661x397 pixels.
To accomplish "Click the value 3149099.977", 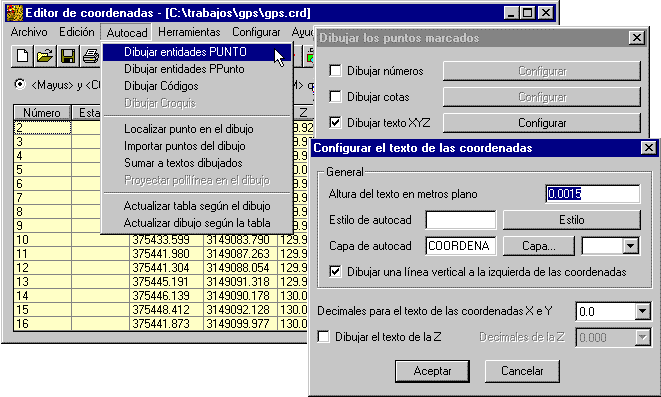I will click(238, 324).
